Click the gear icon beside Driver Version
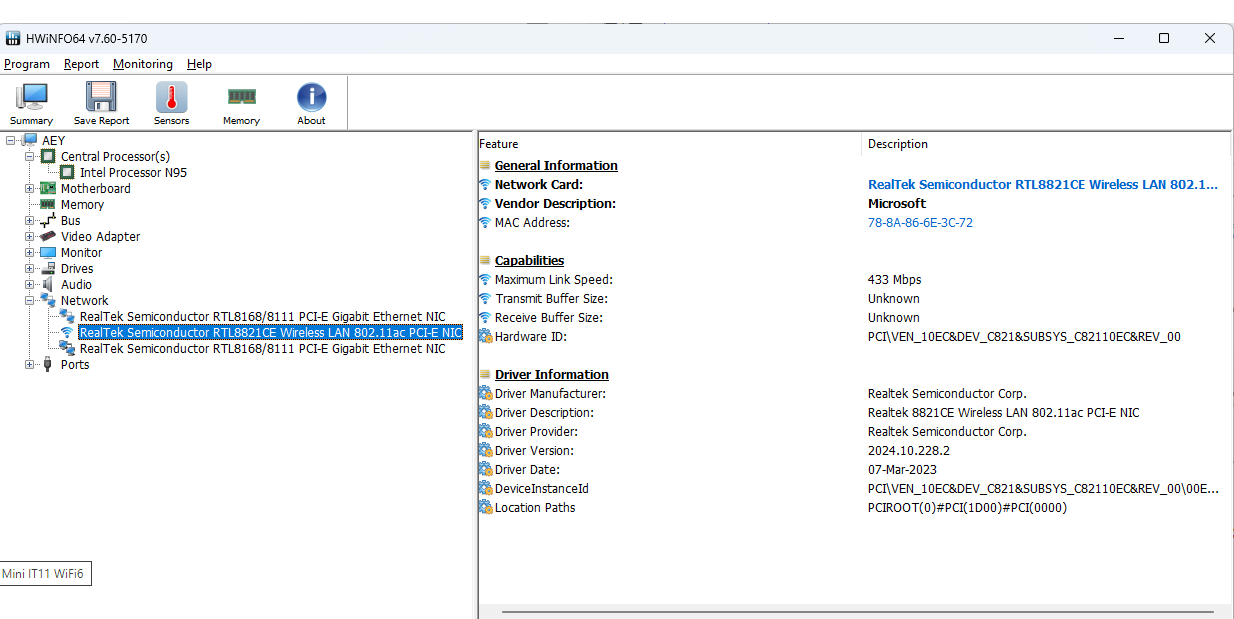This screenshot has height=619, width=1234. 485,451
